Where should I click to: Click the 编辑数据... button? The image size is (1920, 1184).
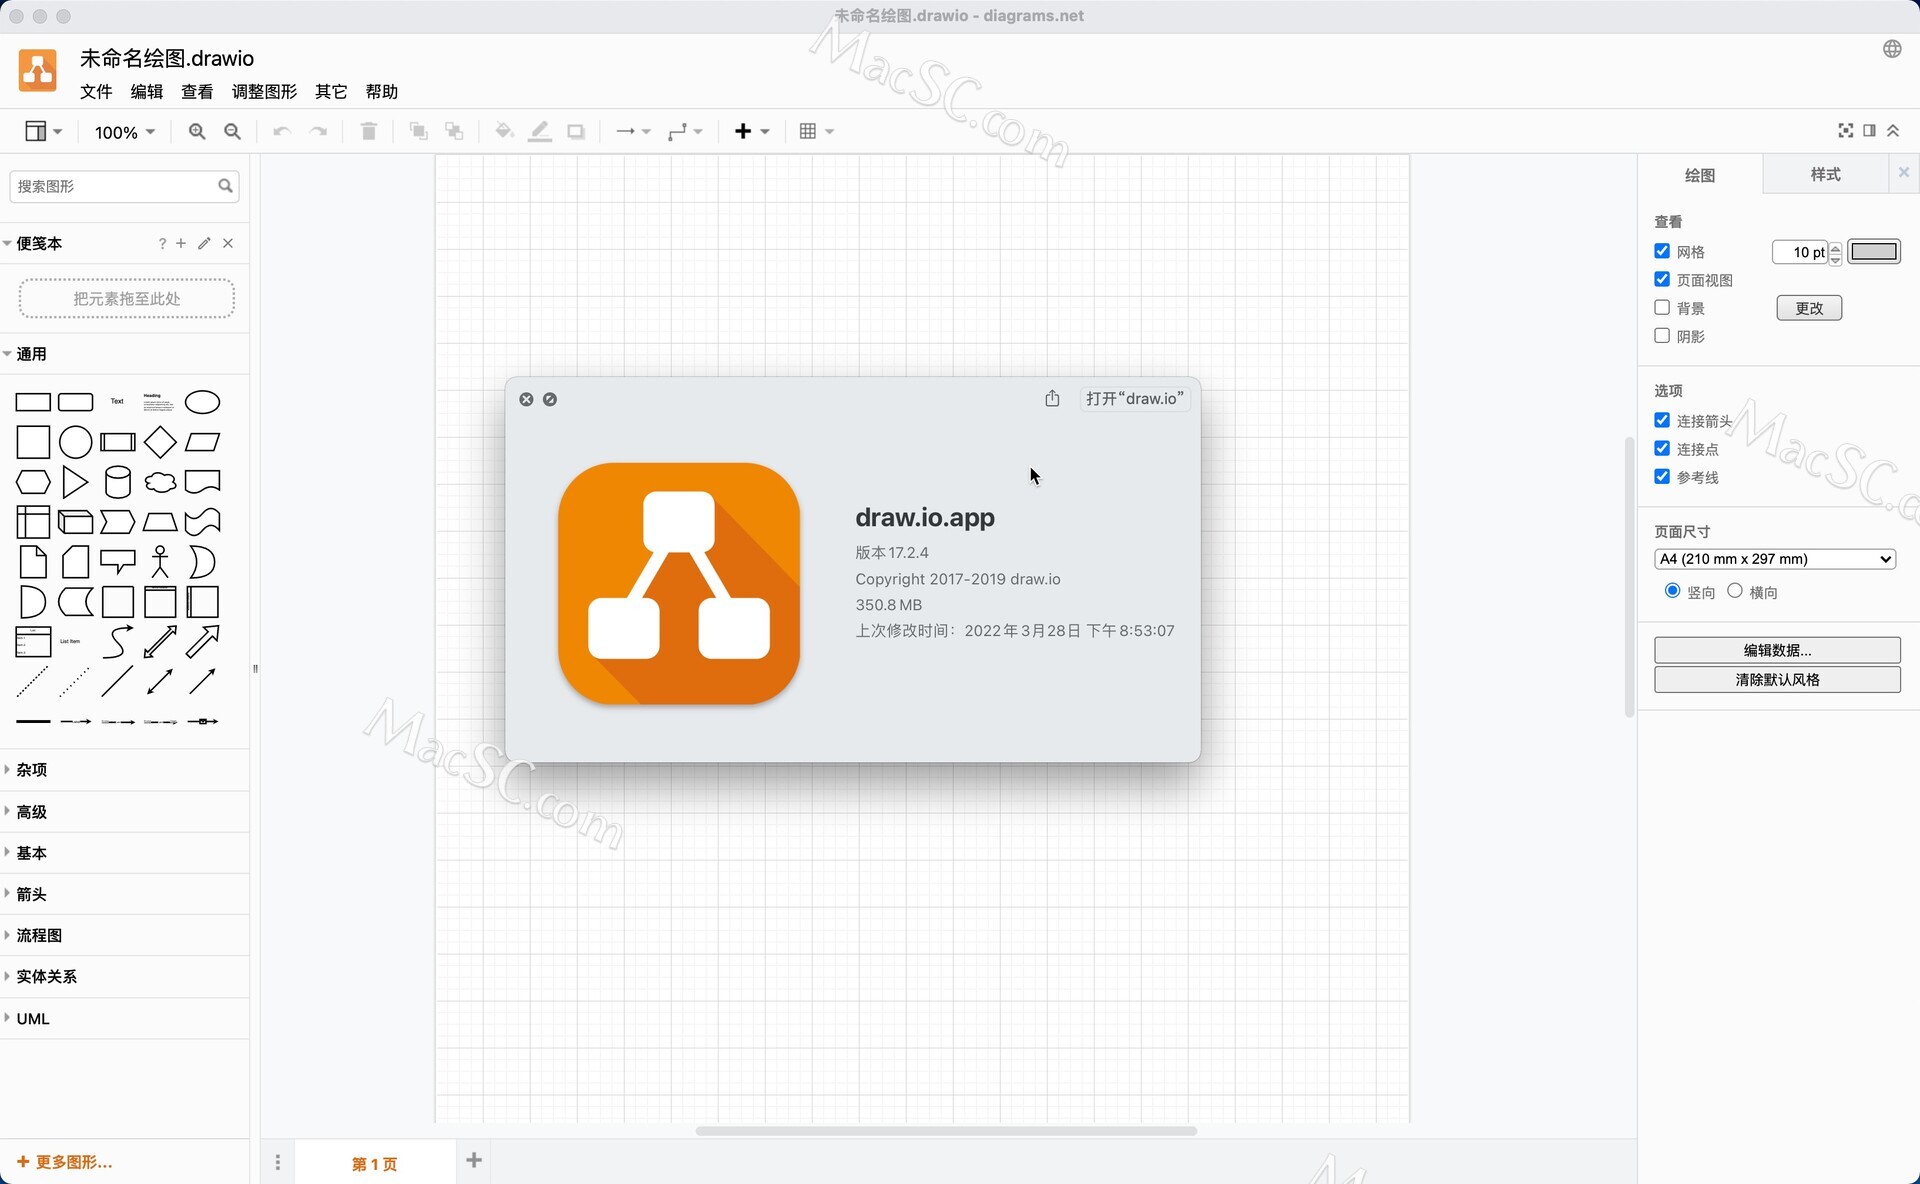(x=1777, y=650)
